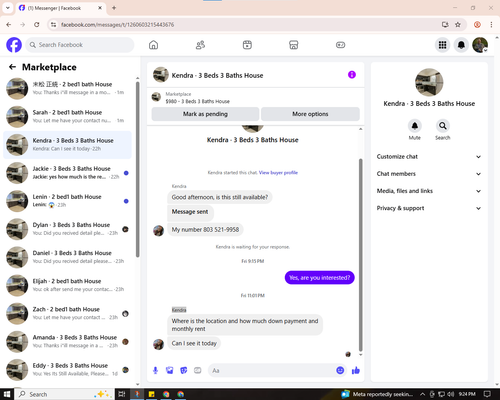Click the browser address bar URL
Screen dimensions: 500x400
(x=117, y=25)
